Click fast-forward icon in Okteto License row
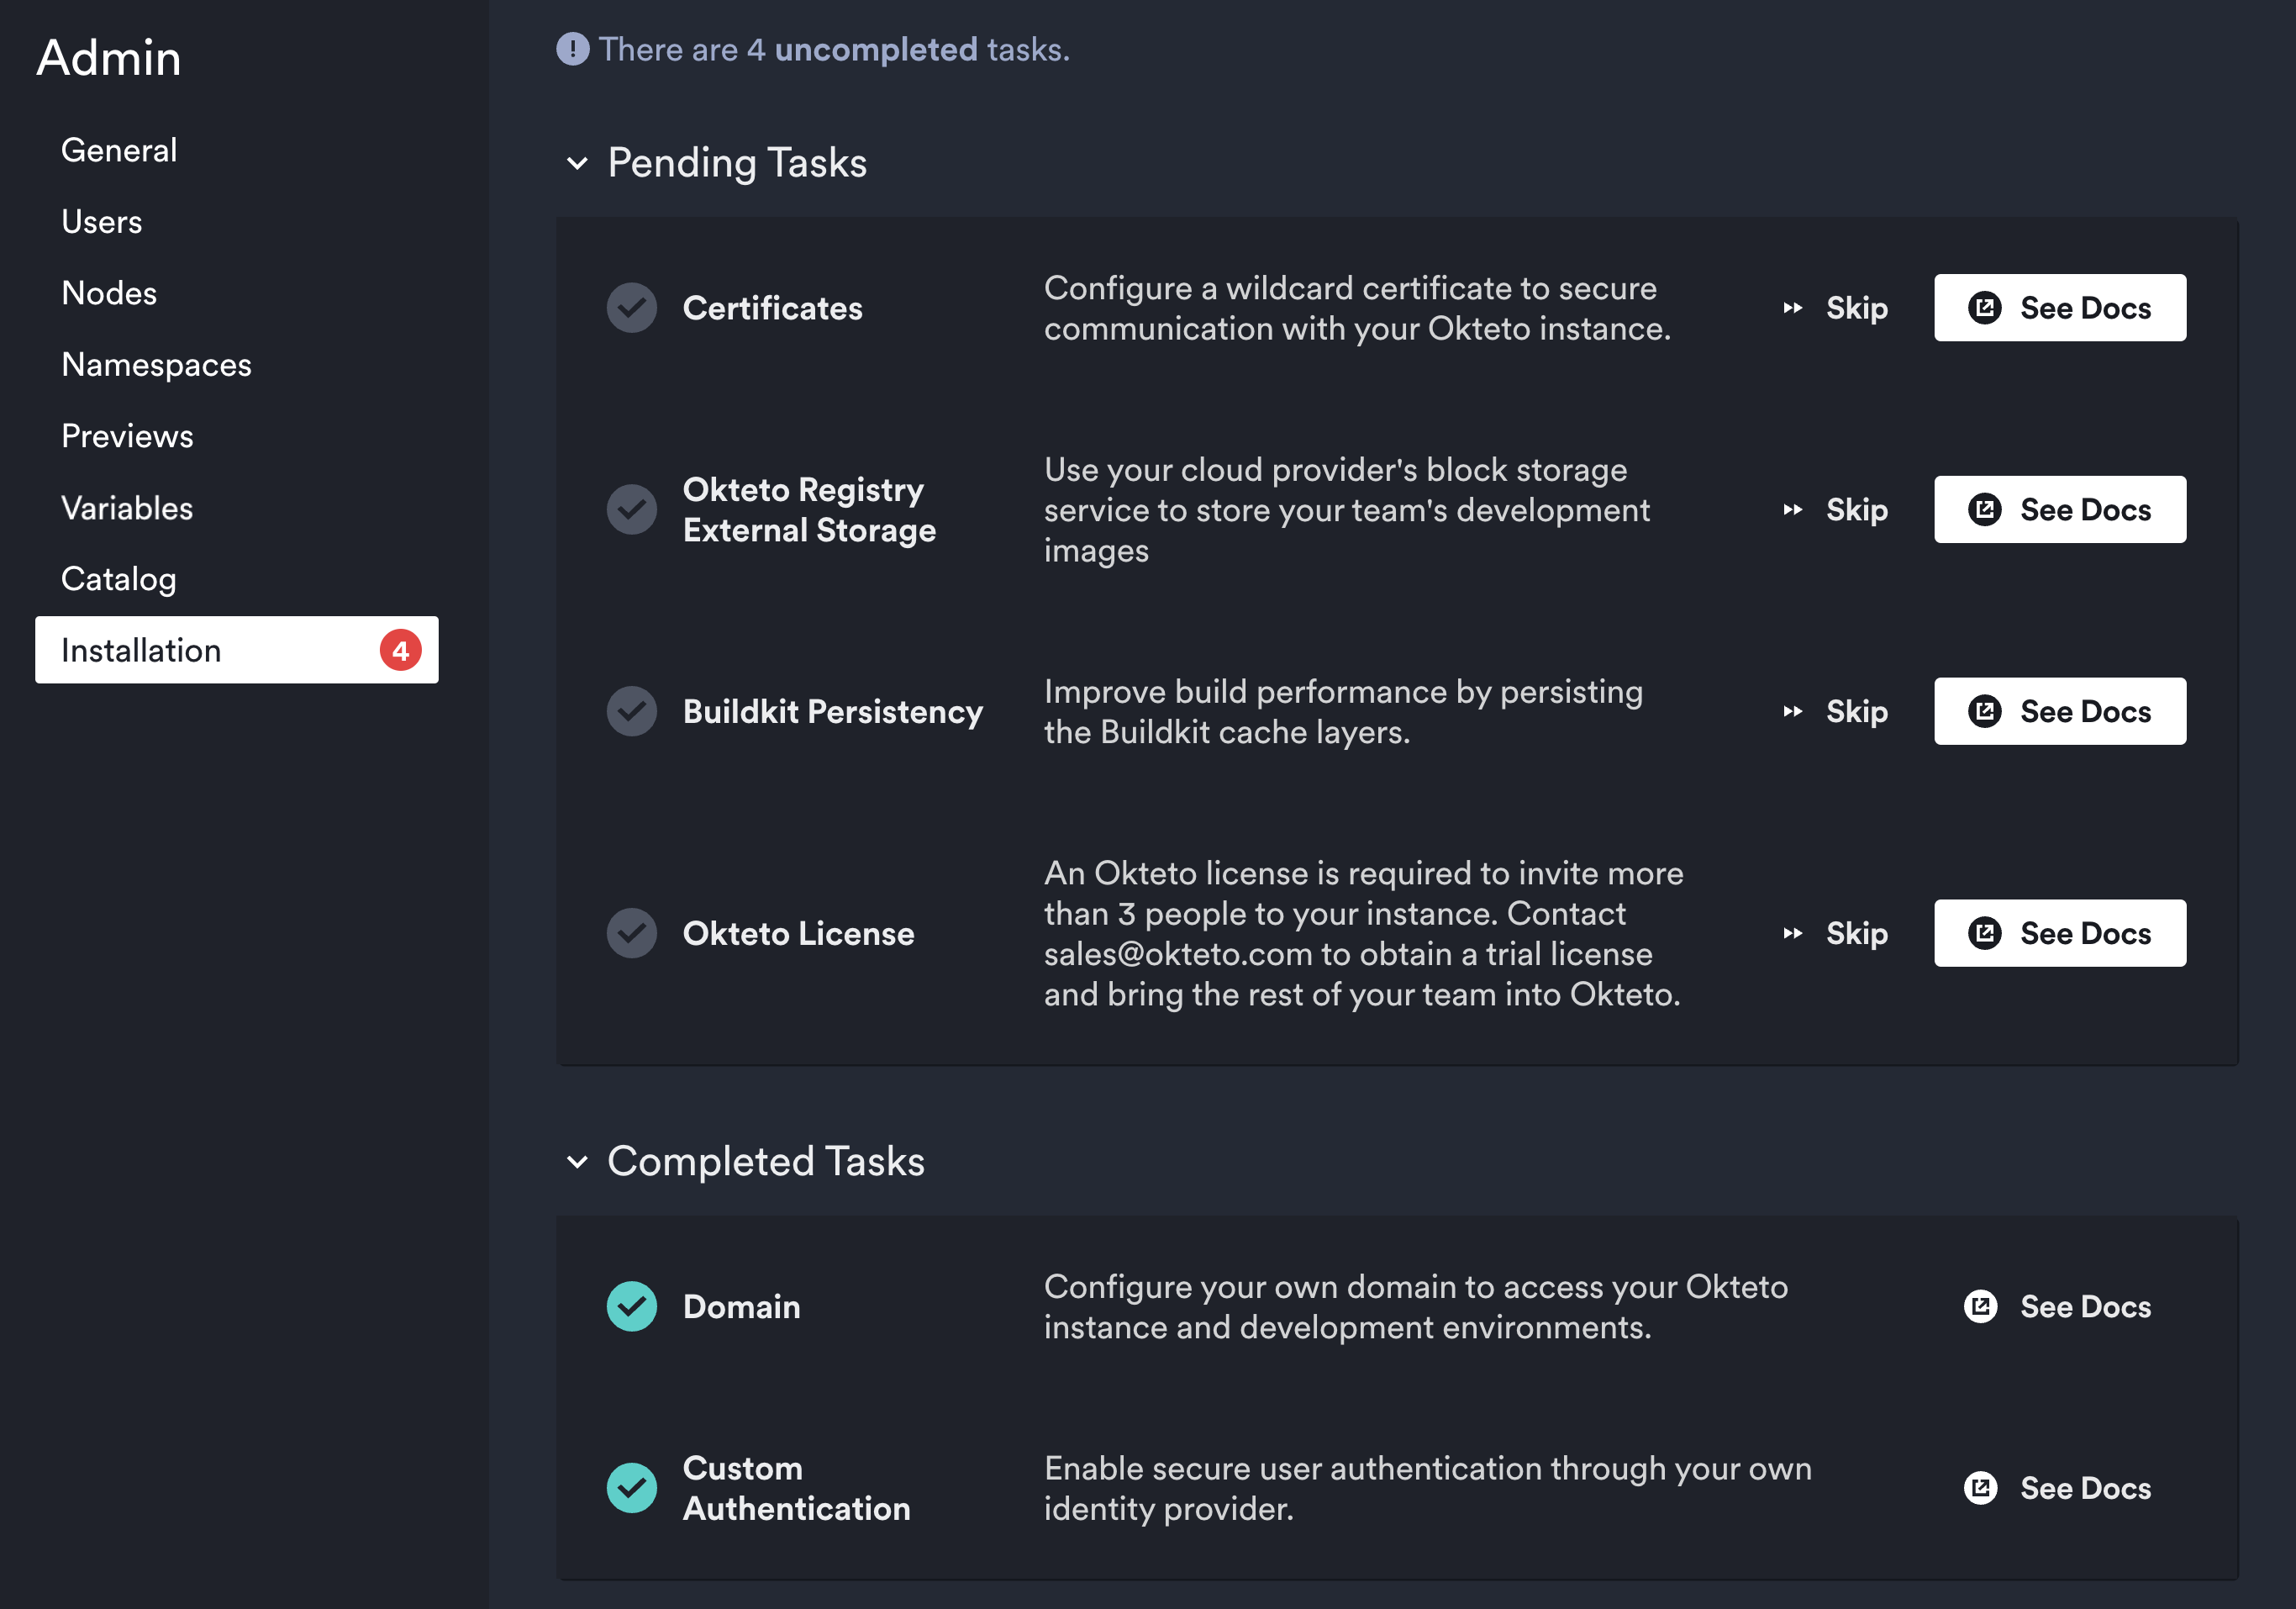2296x1609 pixels. 1793,933
